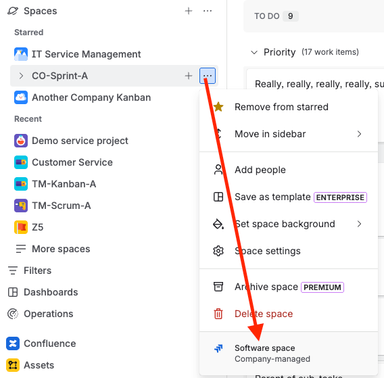This screenshot has height=378, width=384.
Task: Expand the Move in sidebar arrow
Action: coord(359,134)
